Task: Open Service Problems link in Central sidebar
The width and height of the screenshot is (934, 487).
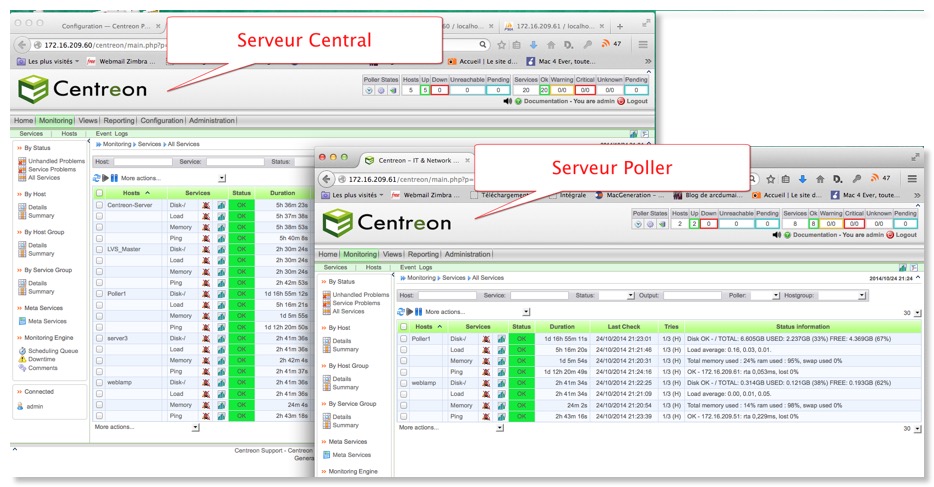Action: coord(52,169)
